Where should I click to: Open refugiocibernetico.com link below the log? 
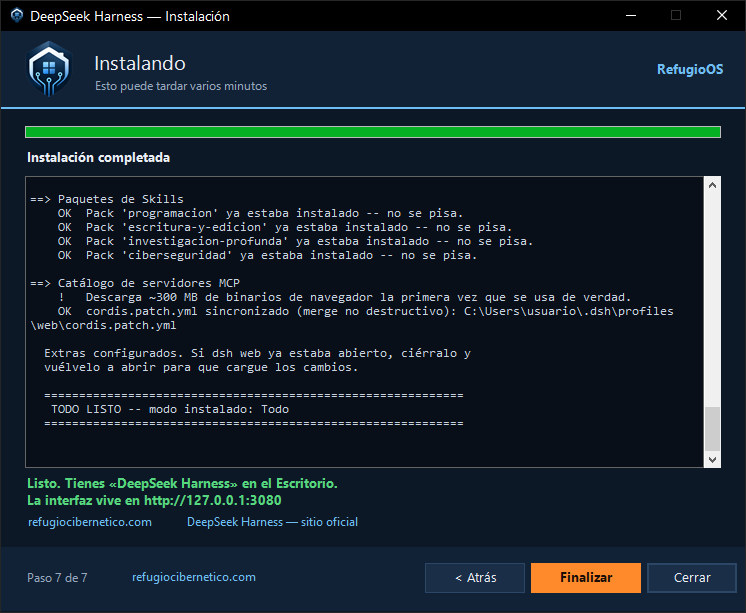coord(90,522)
